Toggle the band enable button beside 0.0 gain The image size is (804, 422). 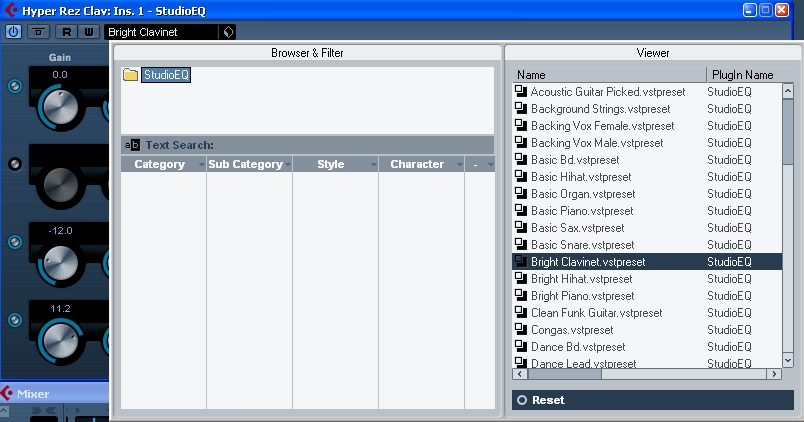pos(15,86)
